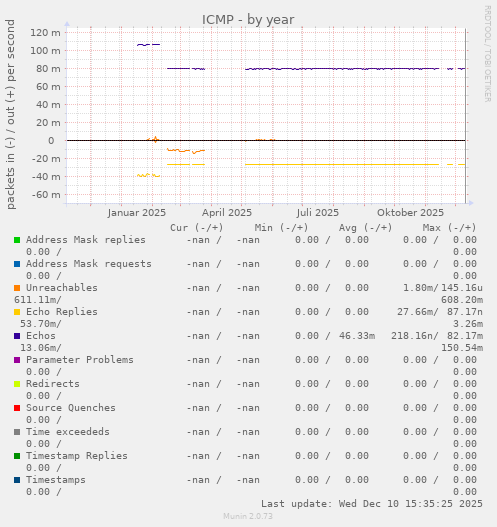Image resolution: width=497 pixels, height=527 pixels.
Task: Click the blue Address Mask requests swatch
Action: tap(17, 264)
